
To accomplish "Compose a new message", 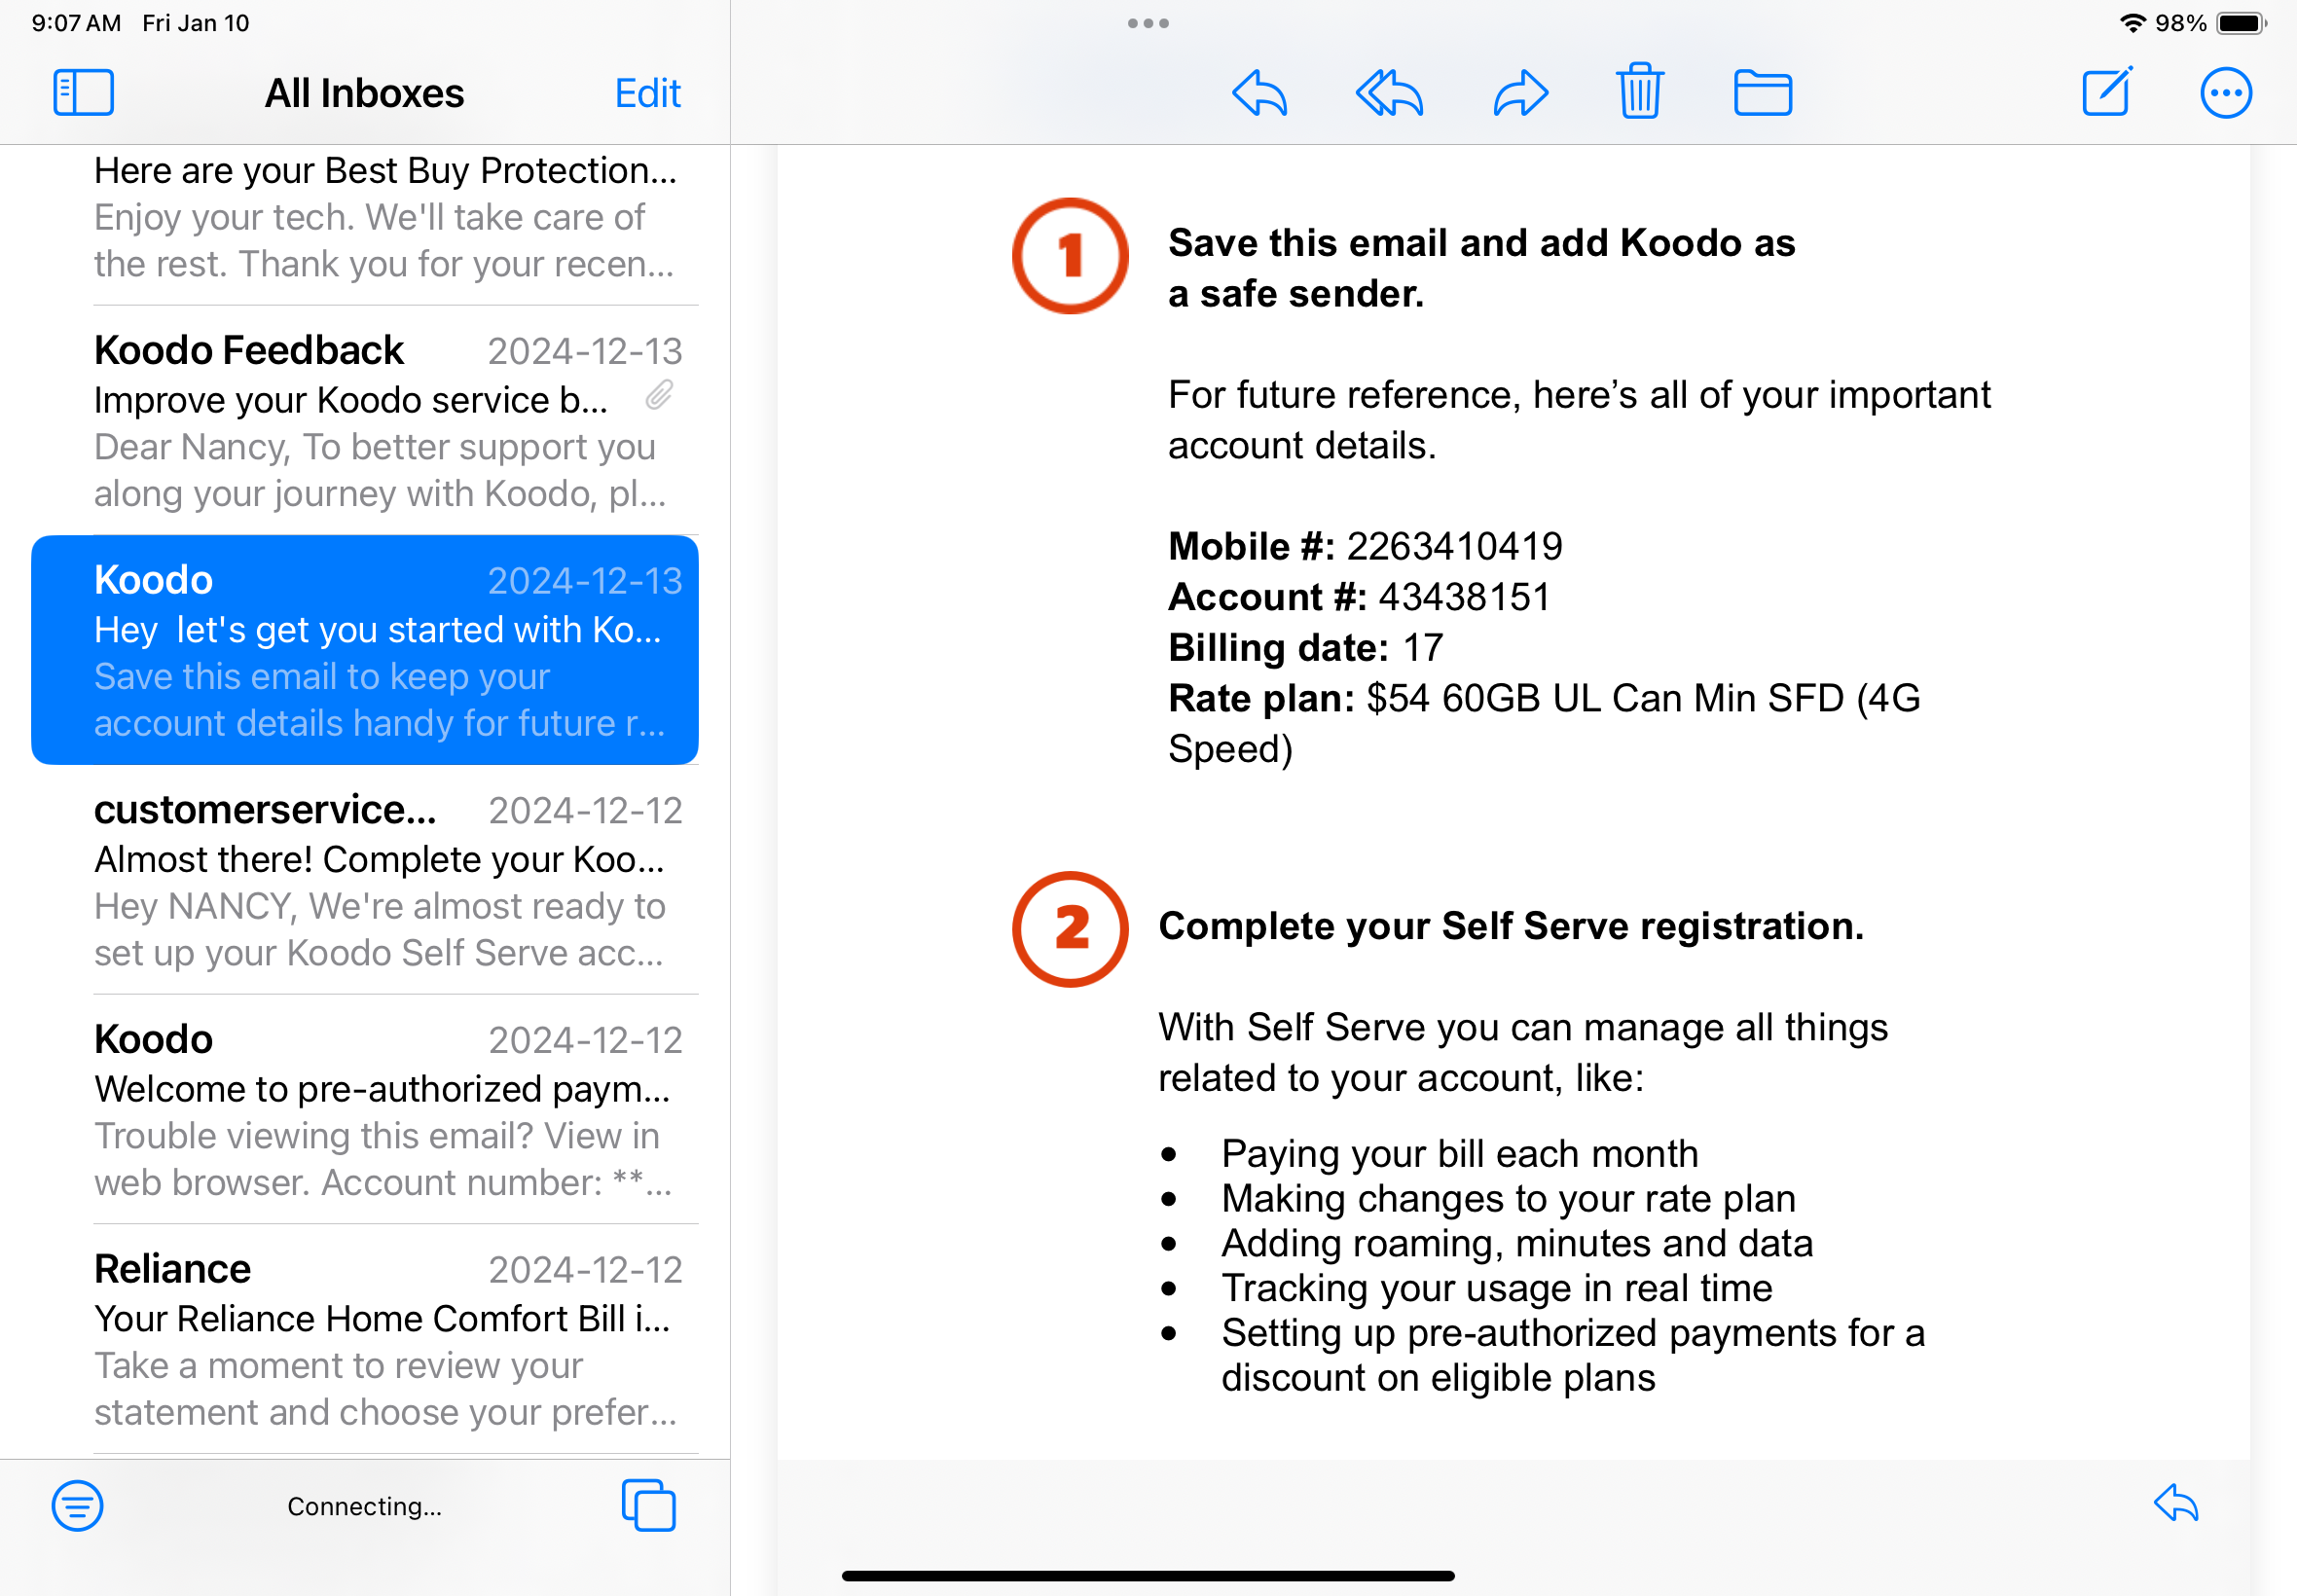I will [2108, 91].
